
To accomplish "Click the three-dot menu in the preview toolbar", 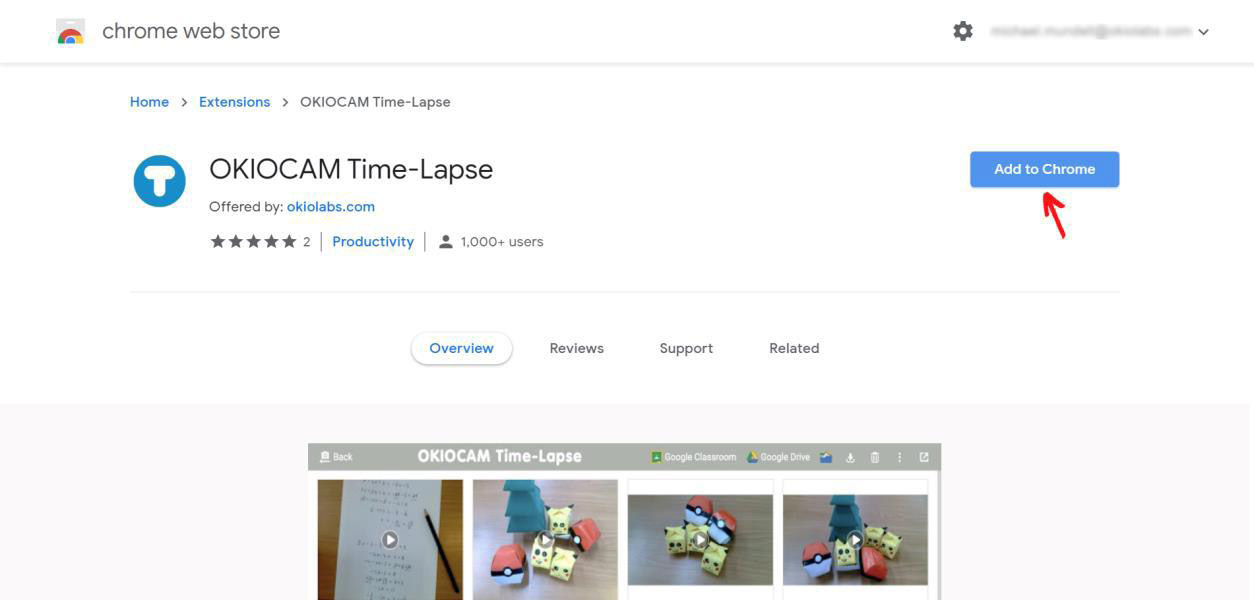I will [x=900, y=457].
